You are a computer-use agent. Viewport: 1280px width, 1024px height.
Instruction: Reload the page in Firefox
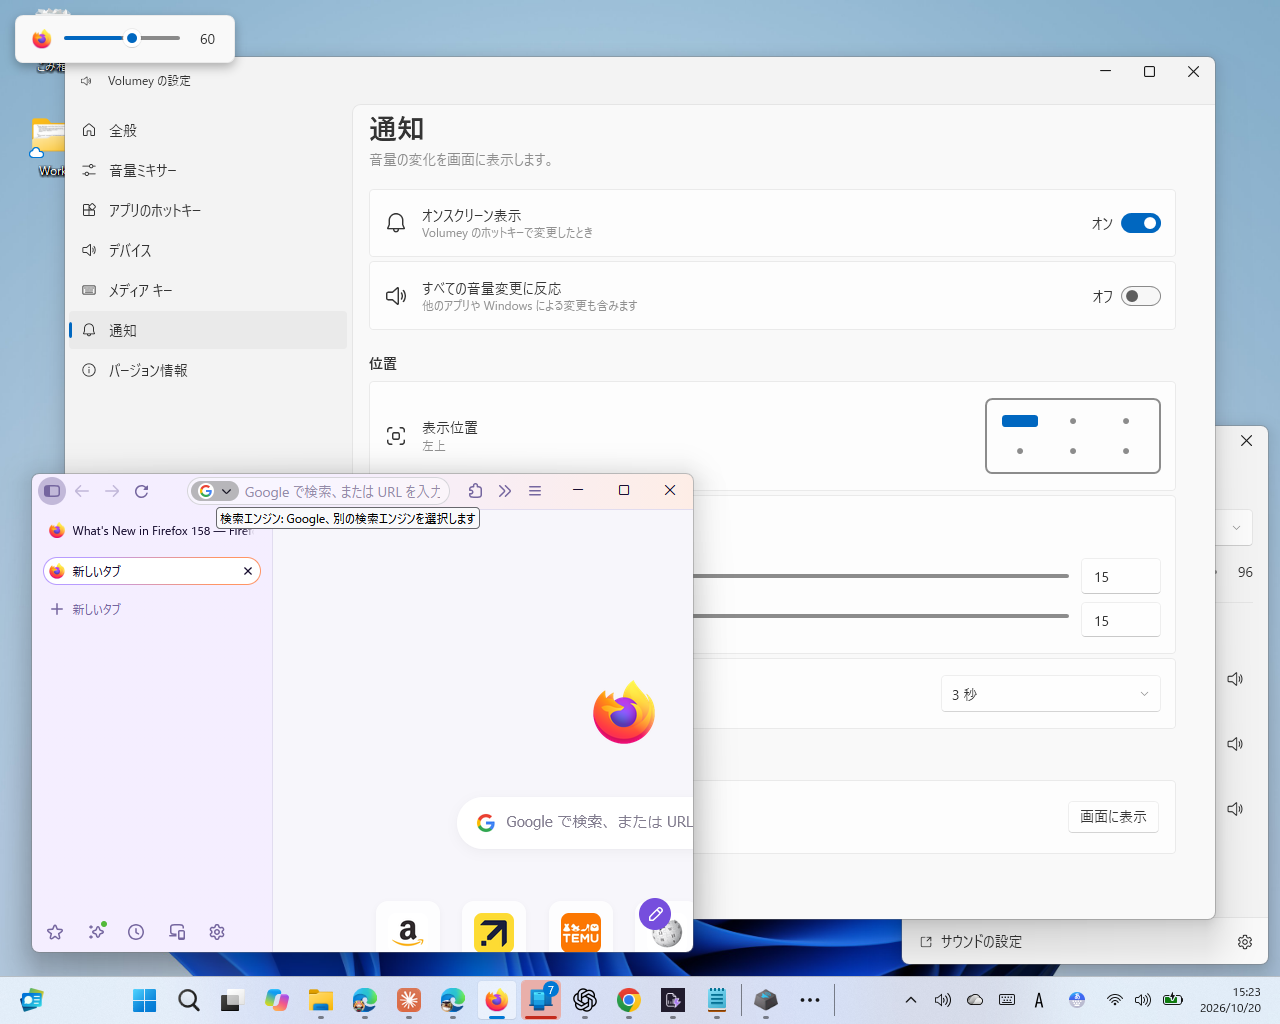pyautogui.click(x=142, y=491)
